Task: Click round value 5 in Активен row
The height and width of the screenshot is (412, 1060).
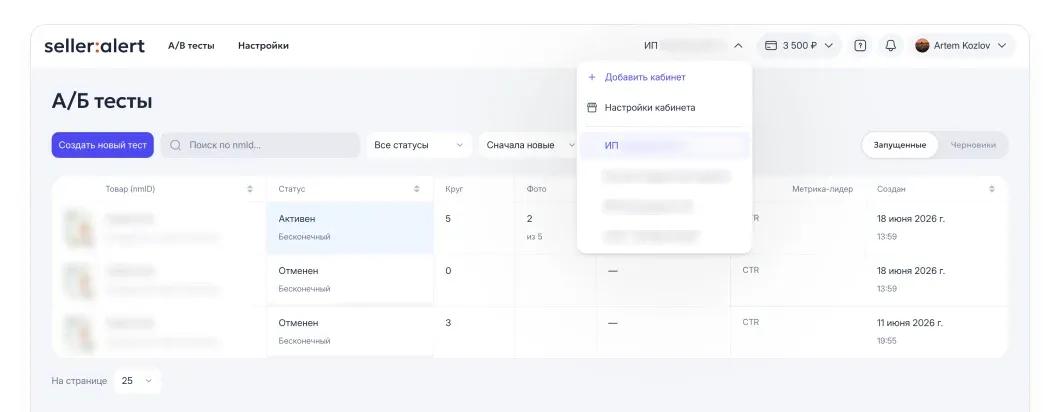Action: tap(448, 219)
